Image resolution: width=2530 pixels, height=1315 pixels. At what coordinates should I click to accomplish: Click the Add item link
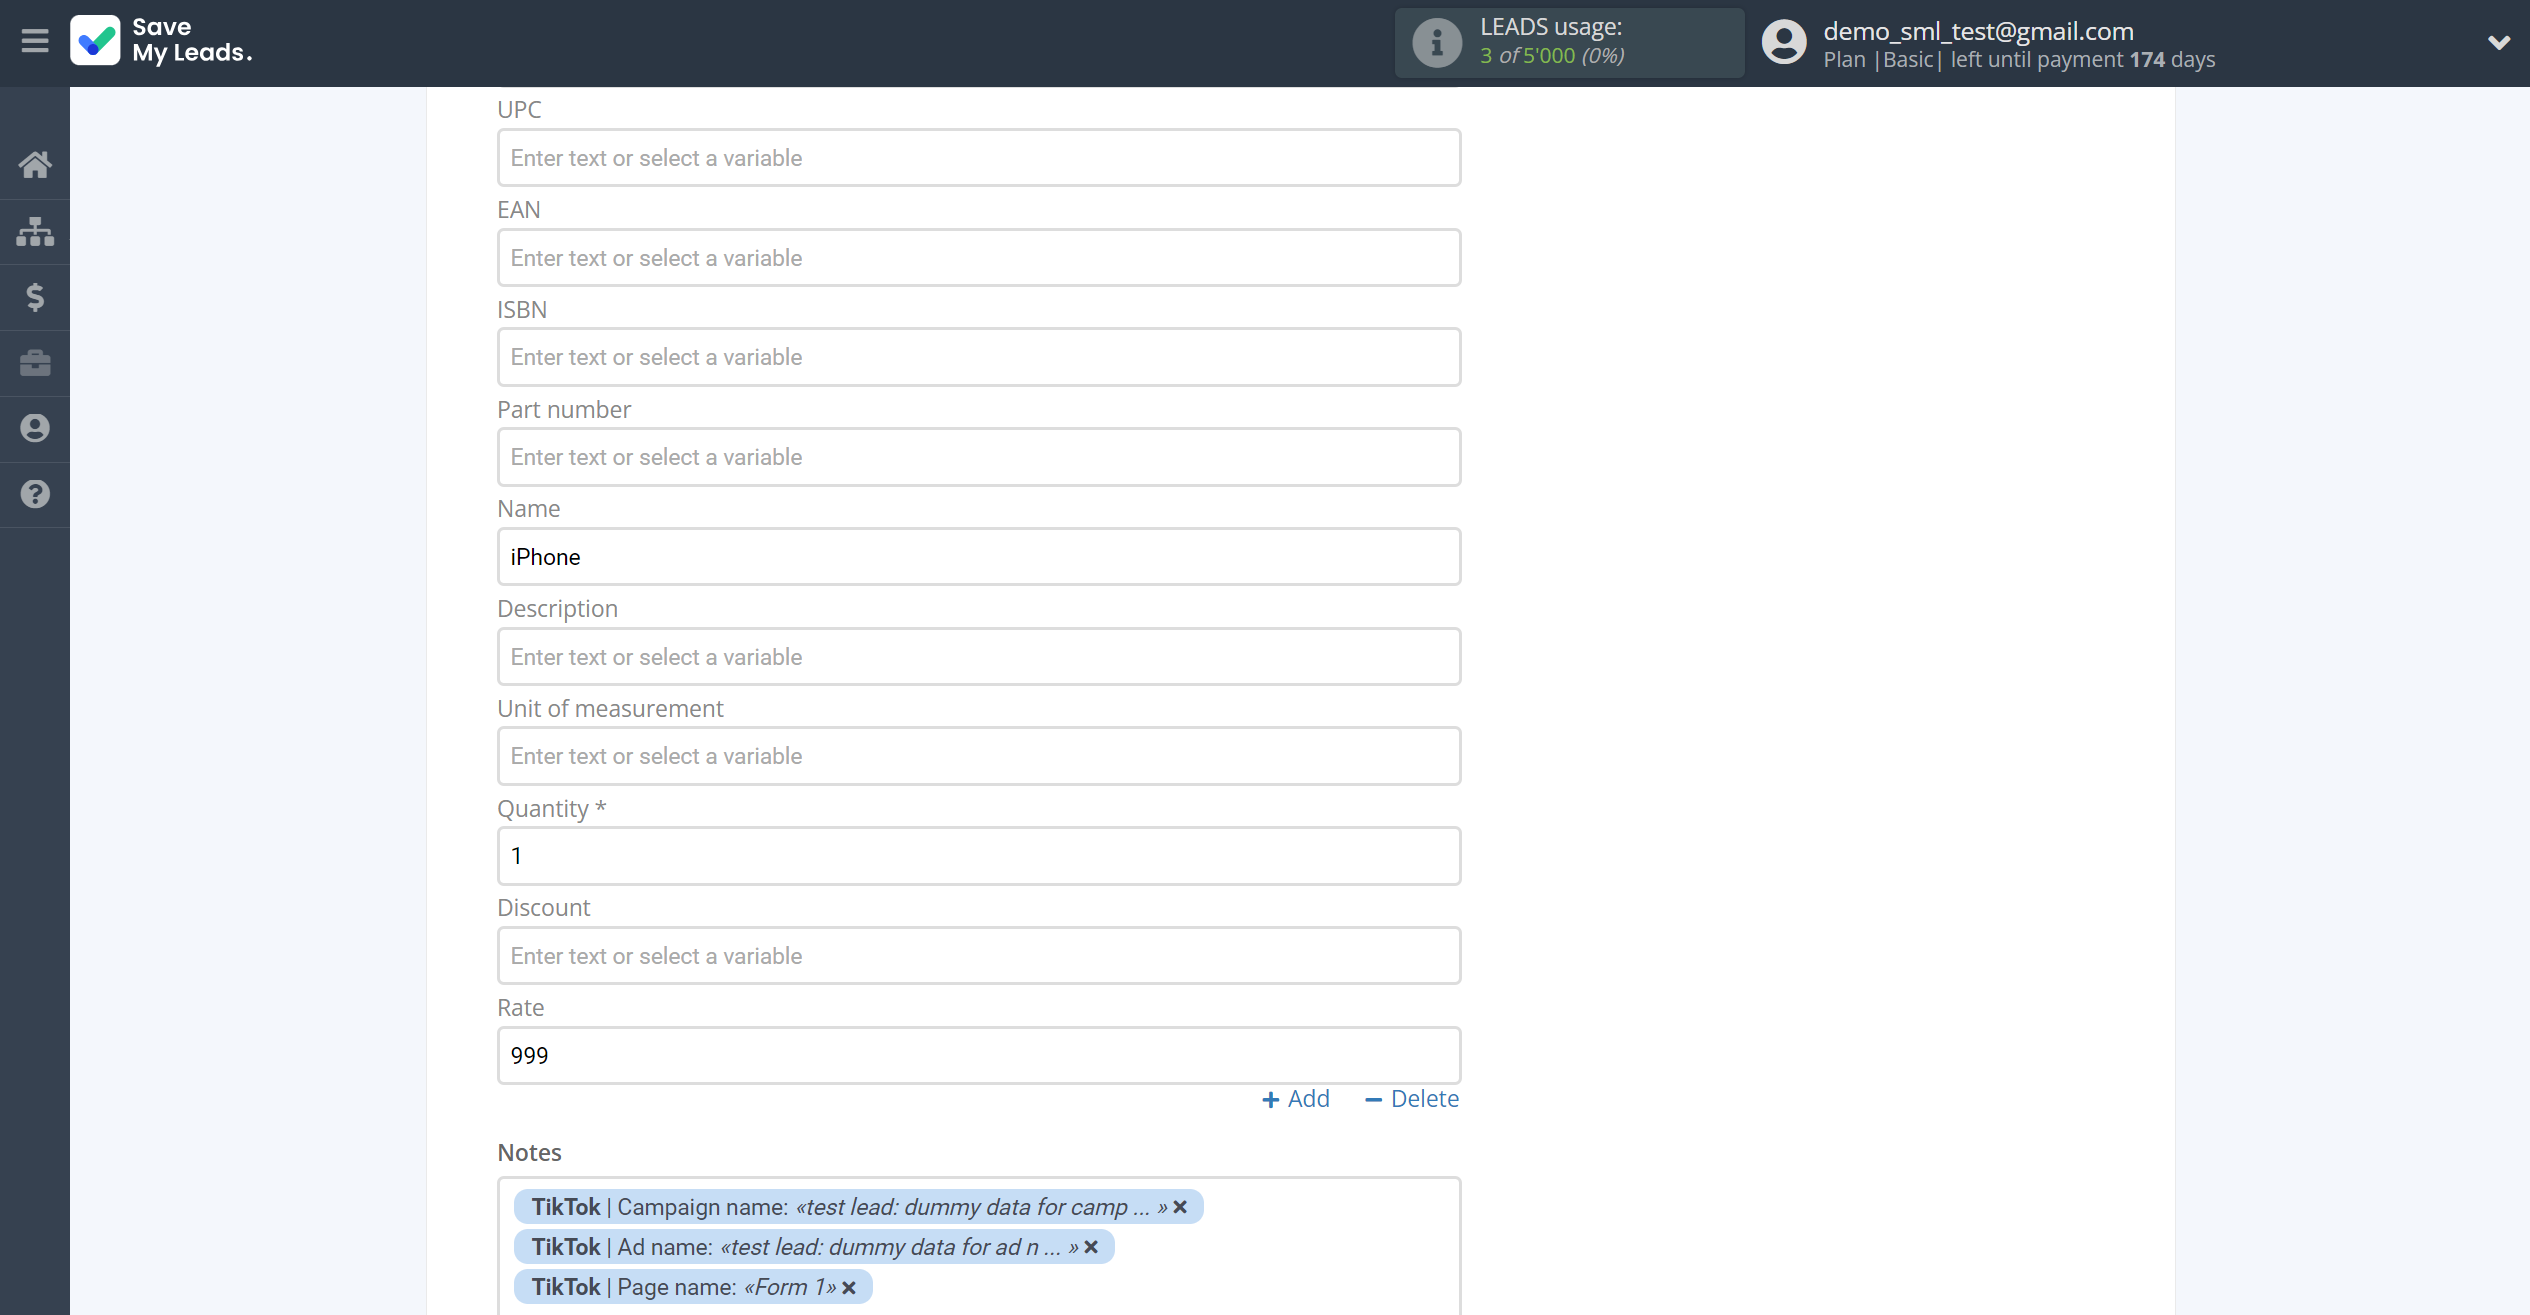pos(1296,1099)
